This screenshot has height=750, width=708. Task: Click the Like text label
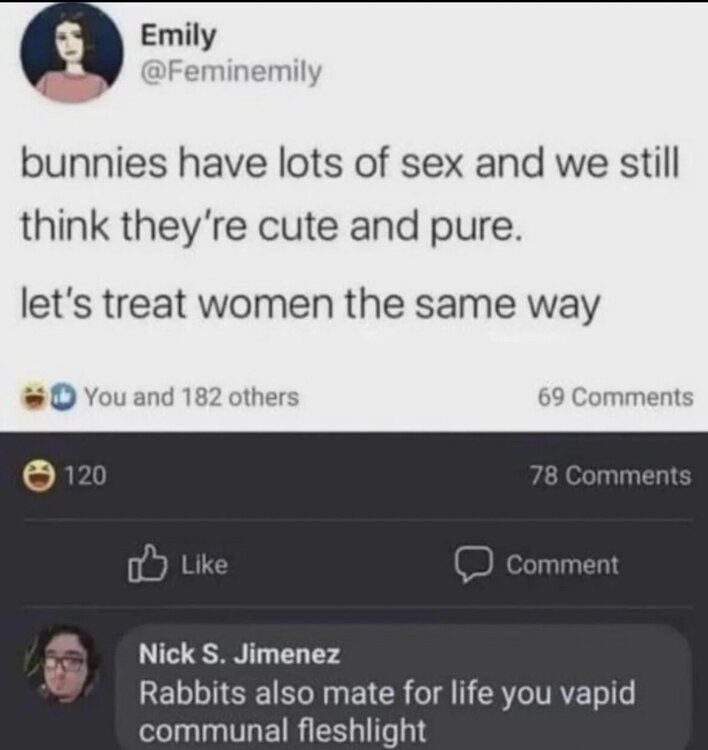[x=205, y=565]
